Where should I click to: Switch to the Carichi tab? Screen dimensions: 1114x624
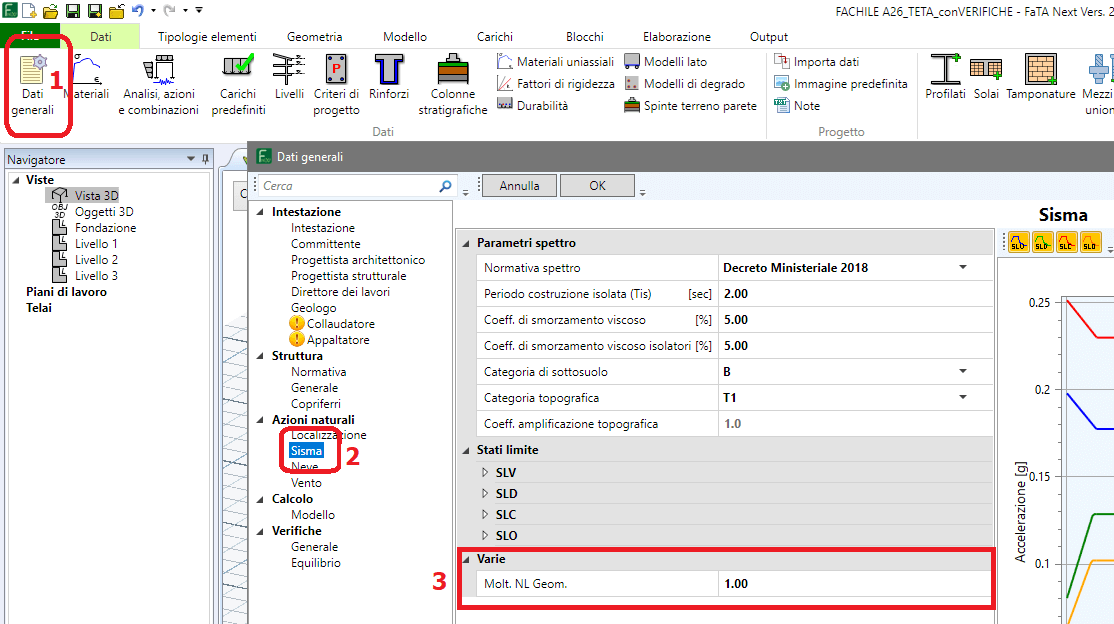coord(494,37)
